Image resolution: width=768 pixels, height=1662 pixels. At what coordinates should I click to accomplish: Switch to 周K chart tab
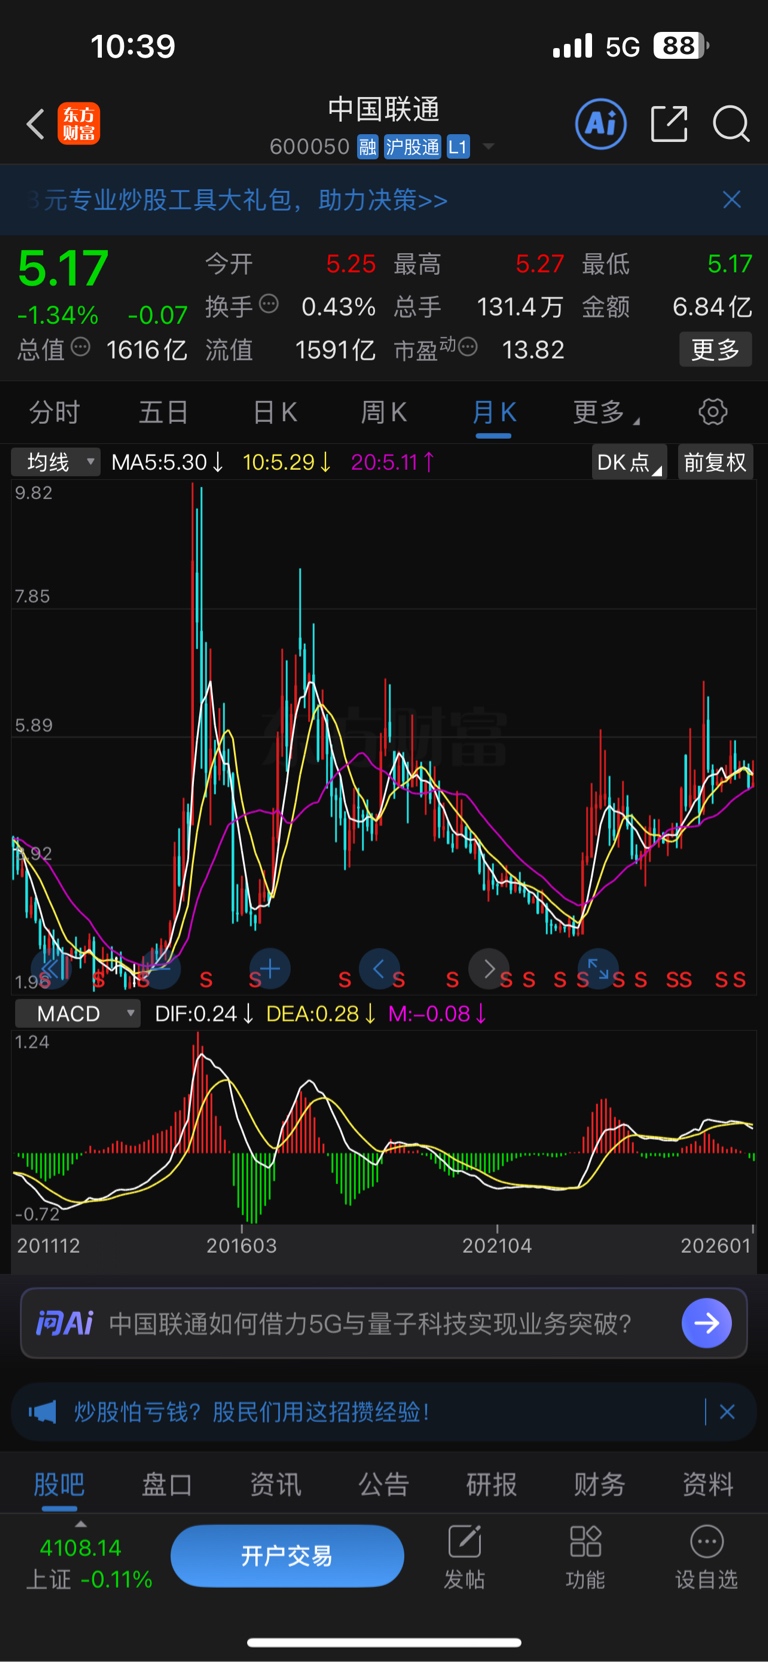click(384, 412)
